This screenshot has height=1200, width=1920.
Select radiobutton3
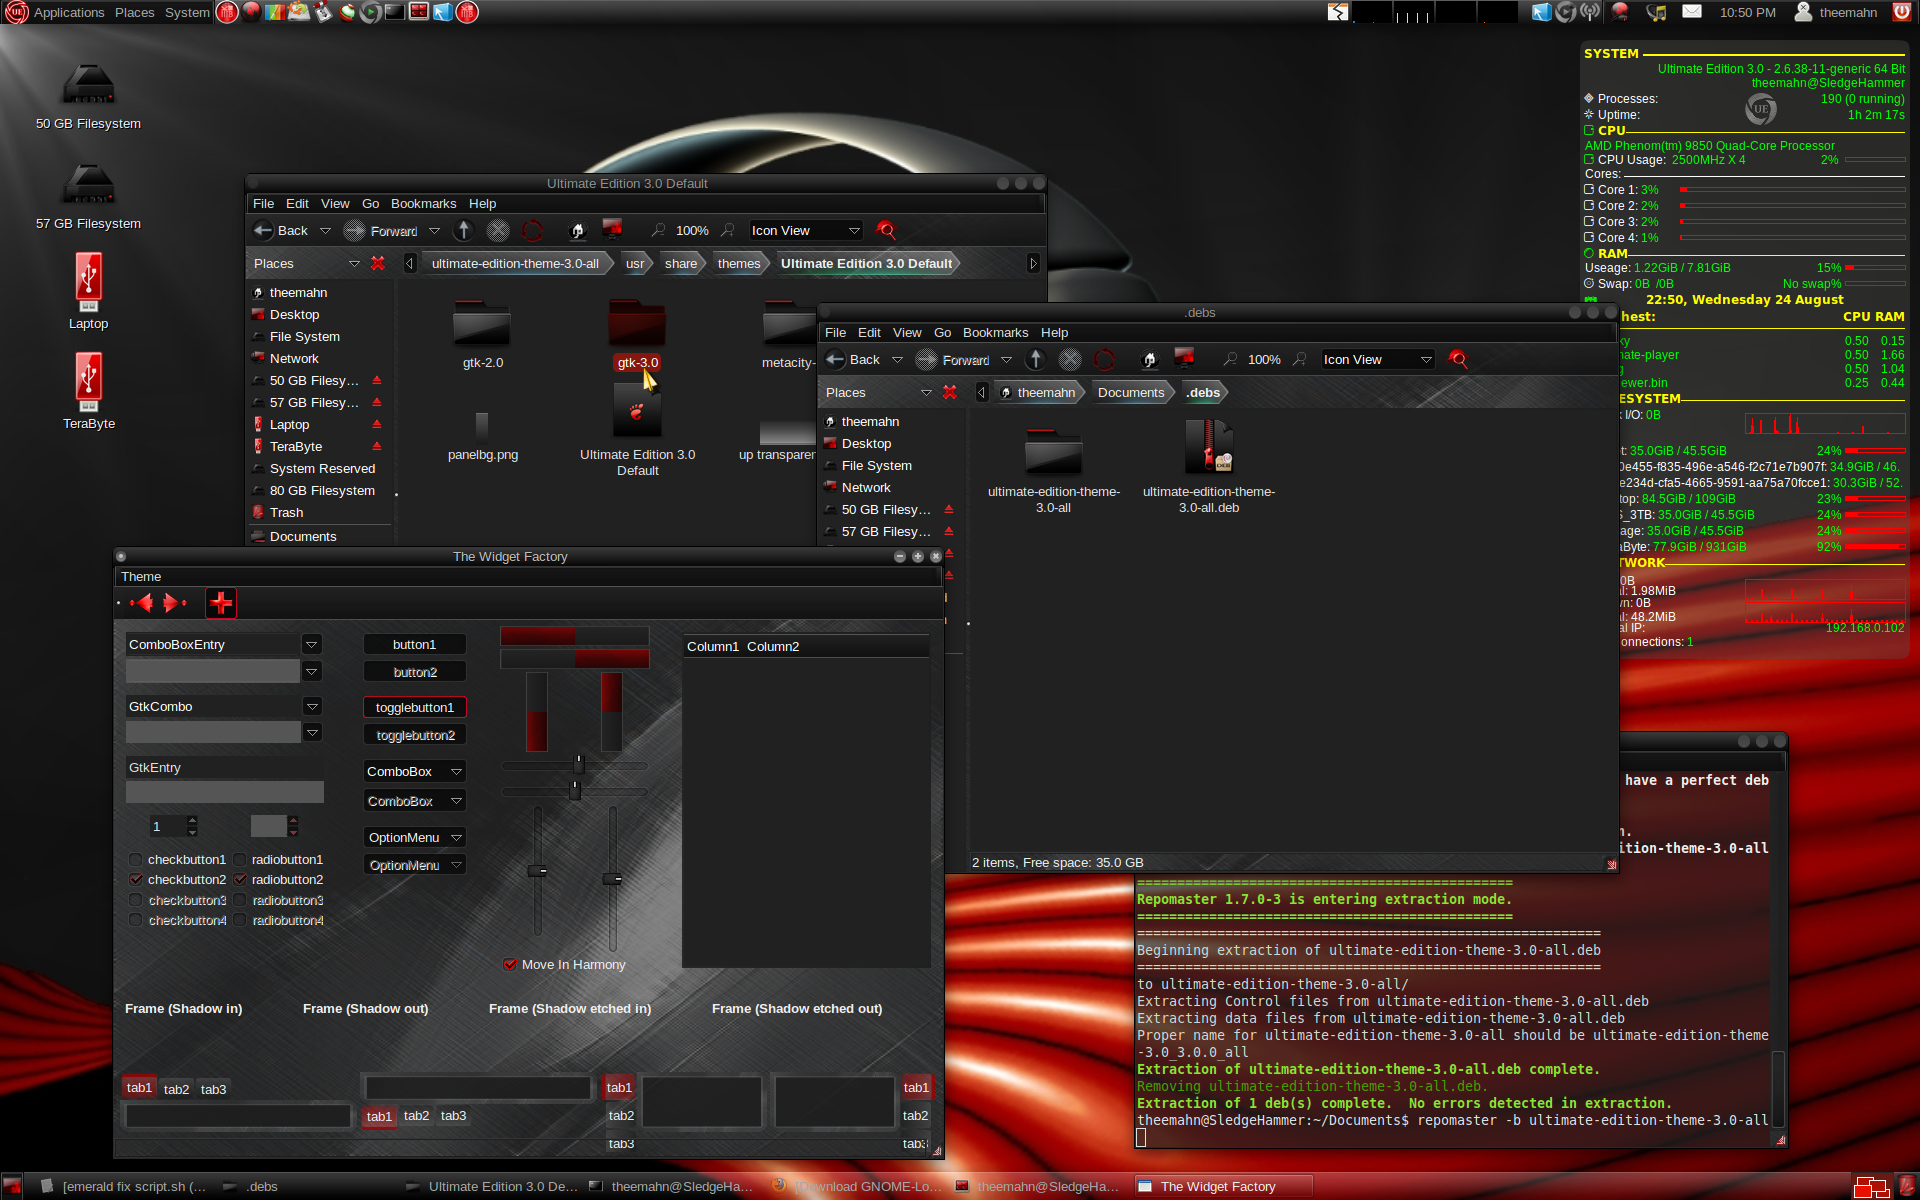pyautogui.click(x=240, y=900)
